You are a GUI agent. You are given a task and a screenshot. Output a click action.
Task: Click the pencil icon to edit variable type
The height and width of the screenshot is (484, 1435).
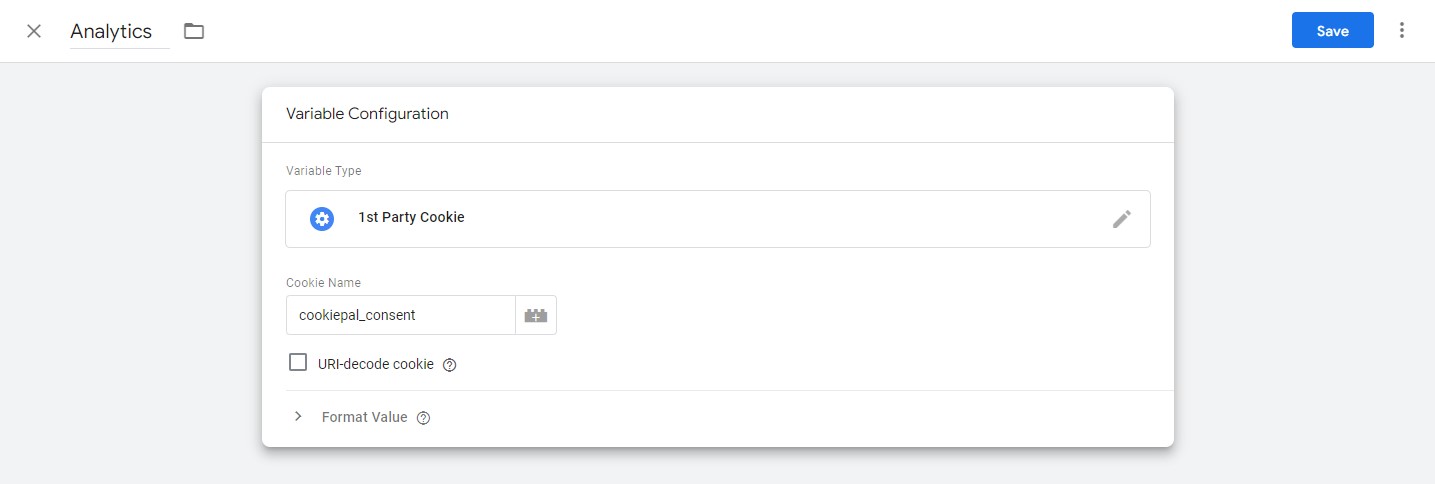(1122, 219)
